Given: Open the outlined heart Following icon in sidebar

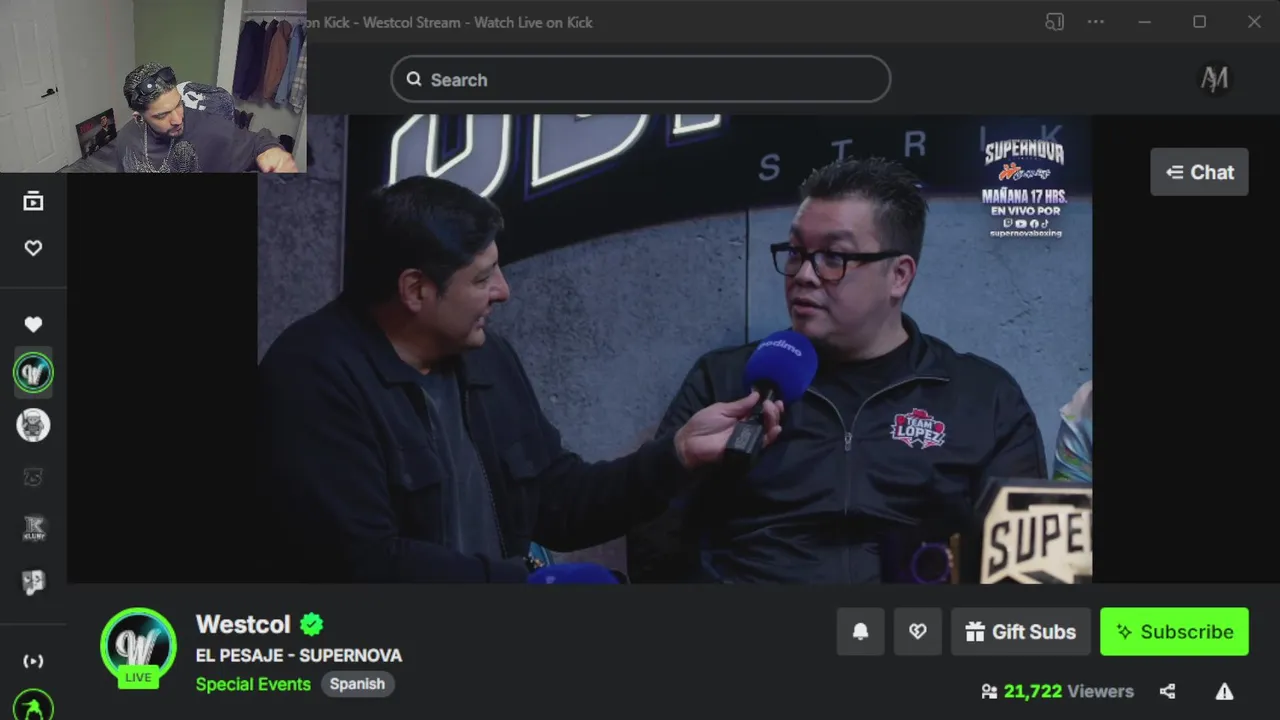Looking at the screenshot, I should click(33, 248).
